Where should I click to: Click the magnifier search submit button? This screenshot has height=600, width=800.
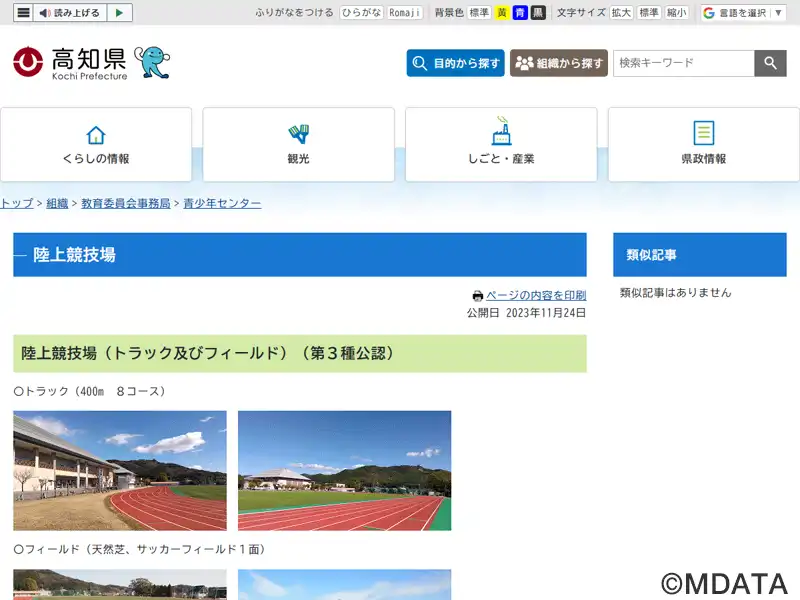point(770,63)
